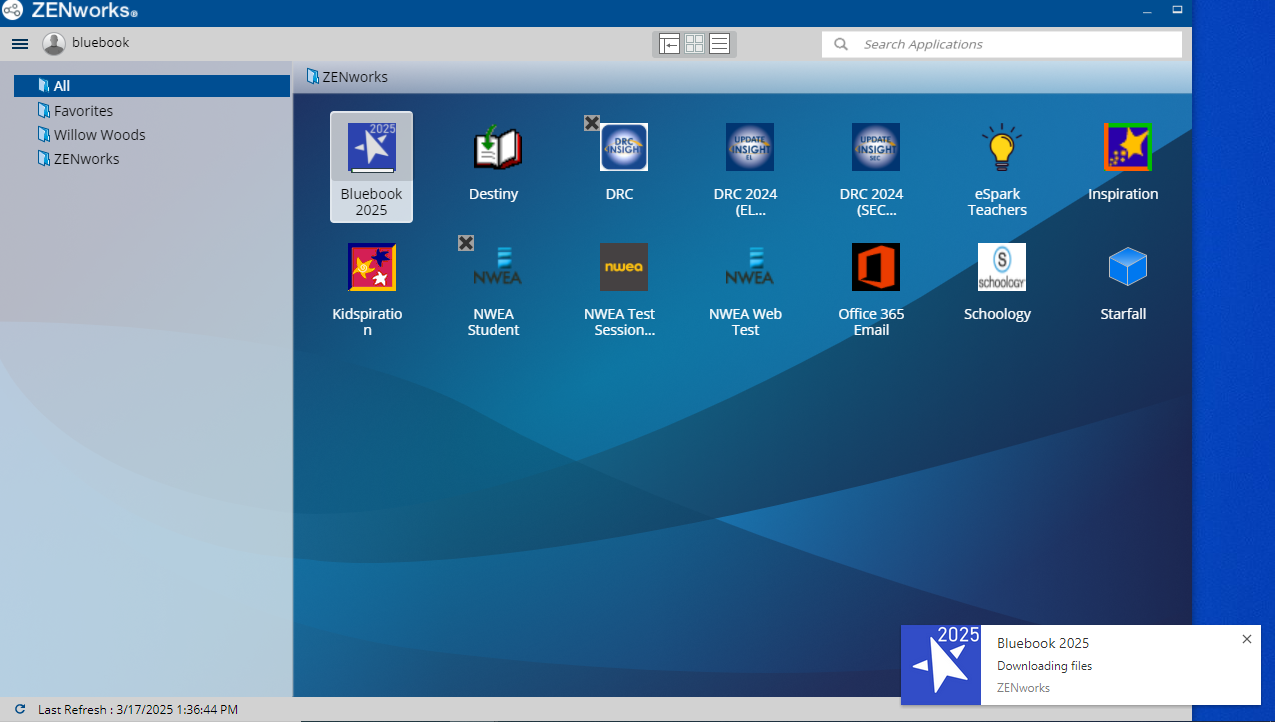Open the DRC 2024 (EL) update icon
This screenshot has width=1275, height=722.
click(x=749, y=148)
